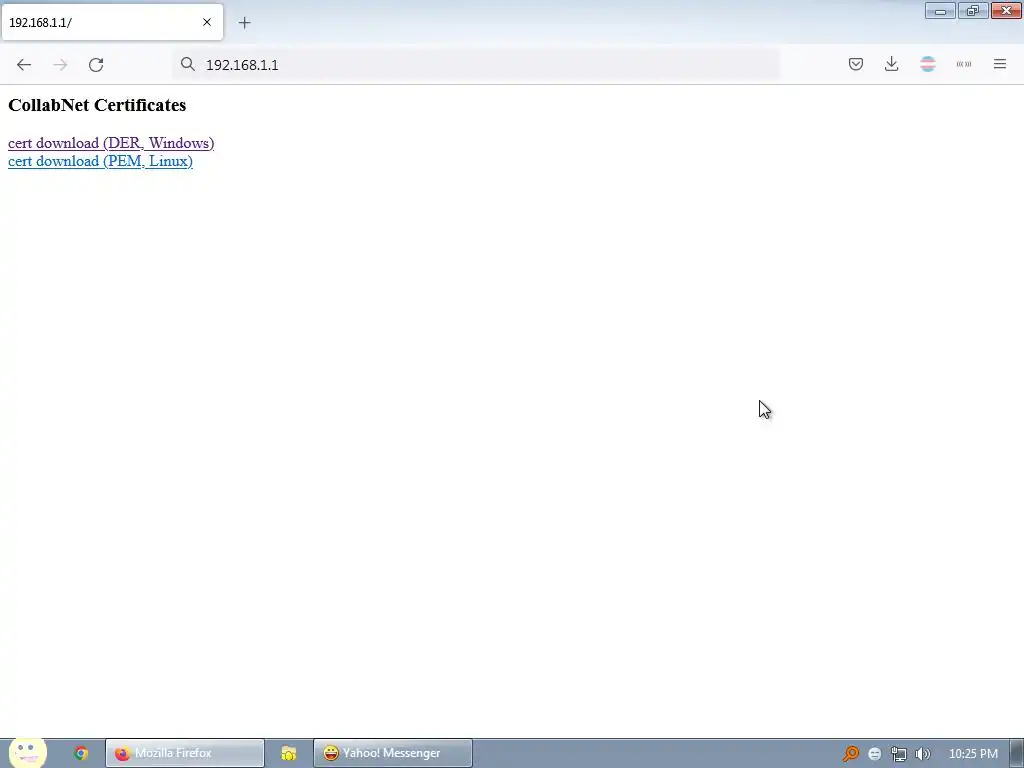Go back to the previous page

(x=24, y=65)
